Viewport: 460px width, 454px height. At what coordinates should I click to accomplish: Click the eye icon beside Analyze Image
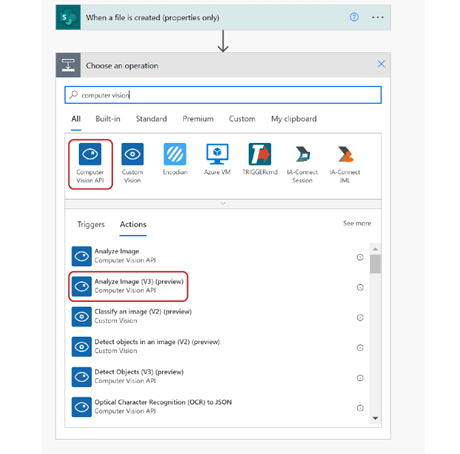pos(81,256)
